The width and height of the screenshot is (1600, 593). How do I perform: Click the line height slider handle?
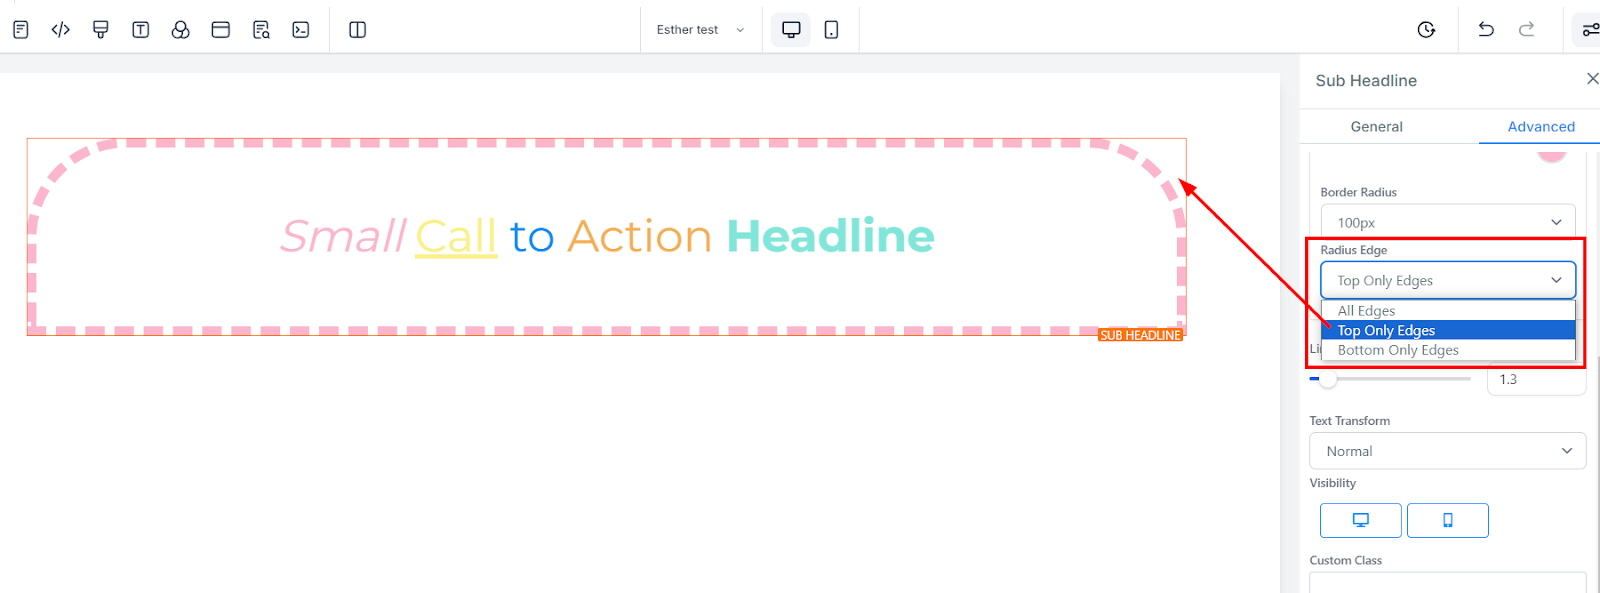(1327, 379)
